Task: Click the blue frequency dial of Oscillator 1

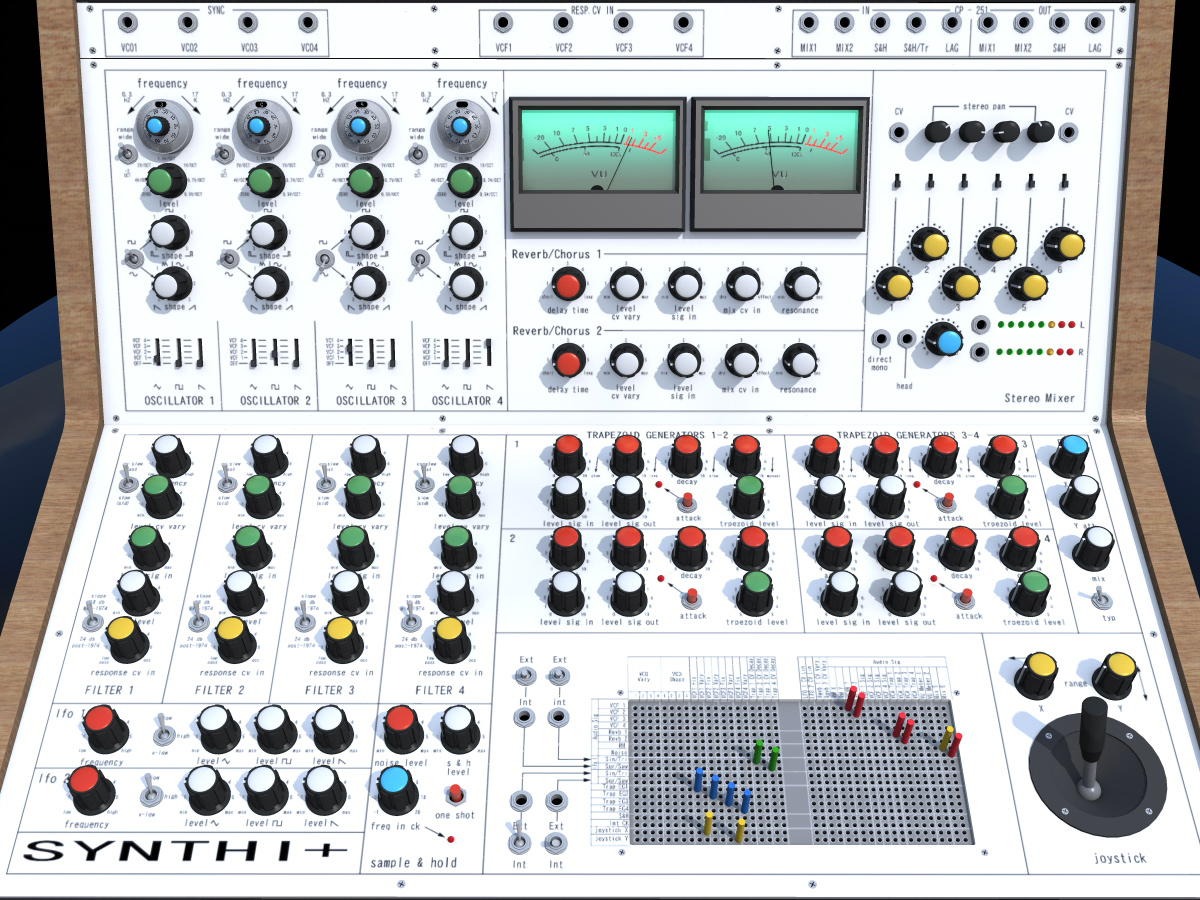Action: [155, 128]
